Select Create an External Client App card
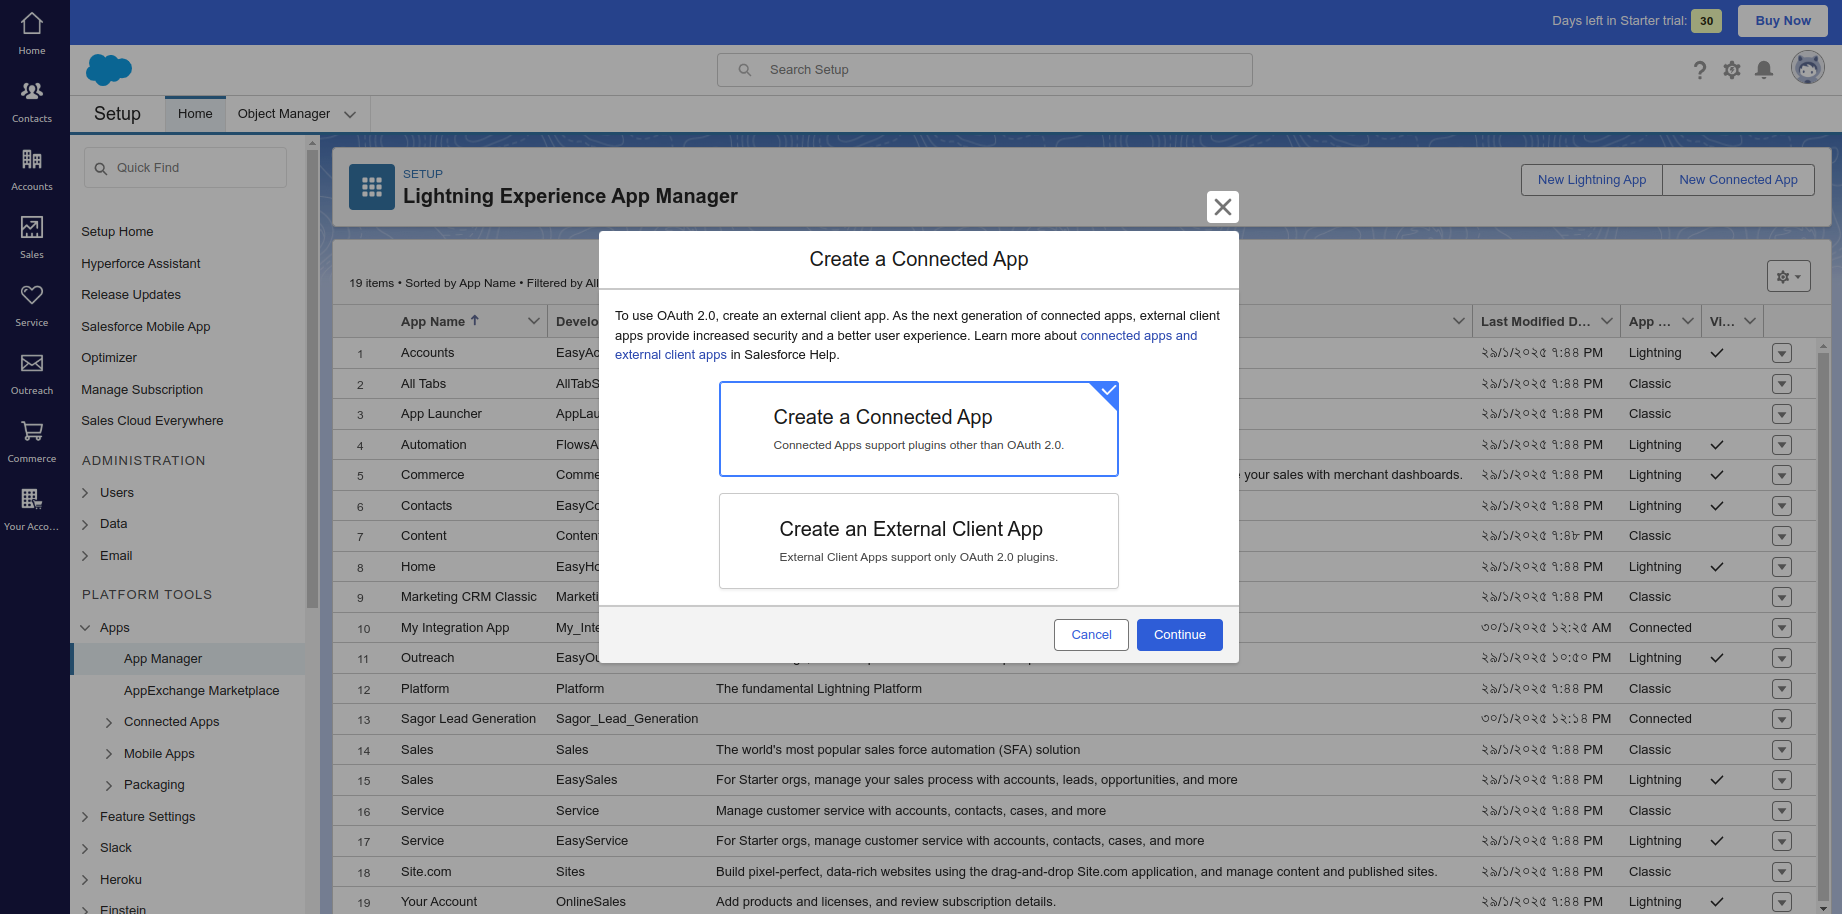Viewport: 1842px width, 914px height. (x=919, y=541)
